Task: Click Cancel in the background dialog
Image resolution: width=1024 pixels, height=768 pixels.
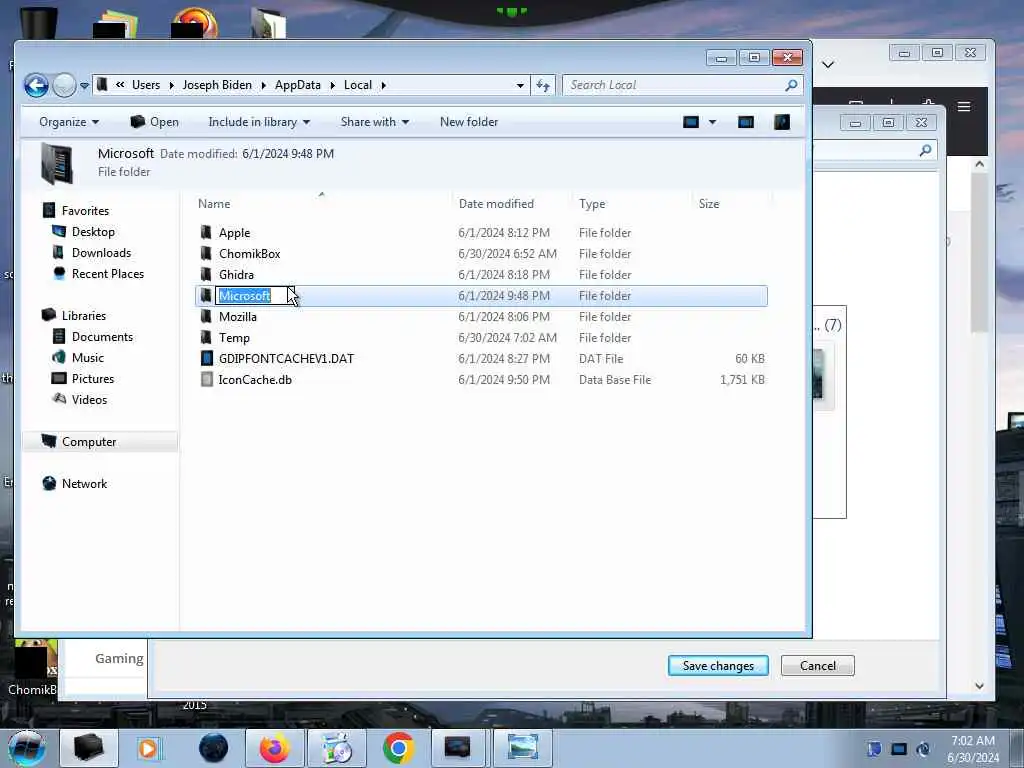Action: click(x=818, y=665)
